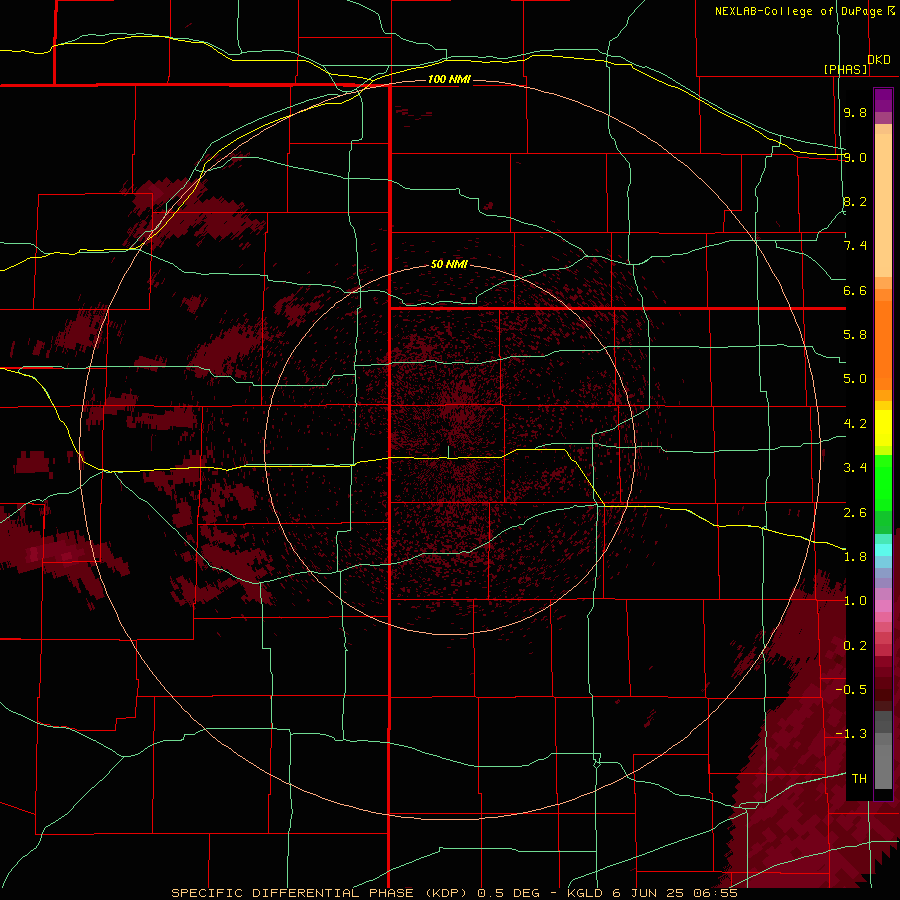This screenshot has height=900, width=900.
Task: Select the 1.0 value on the color scale
Action: 855,601
